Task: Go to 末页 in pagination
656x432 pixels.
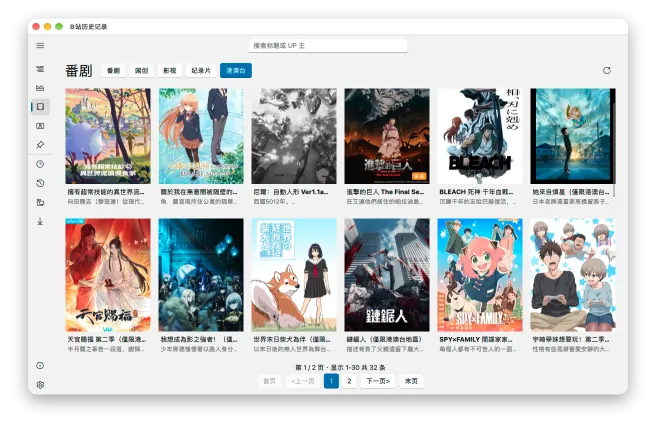Action: [411, 381]
